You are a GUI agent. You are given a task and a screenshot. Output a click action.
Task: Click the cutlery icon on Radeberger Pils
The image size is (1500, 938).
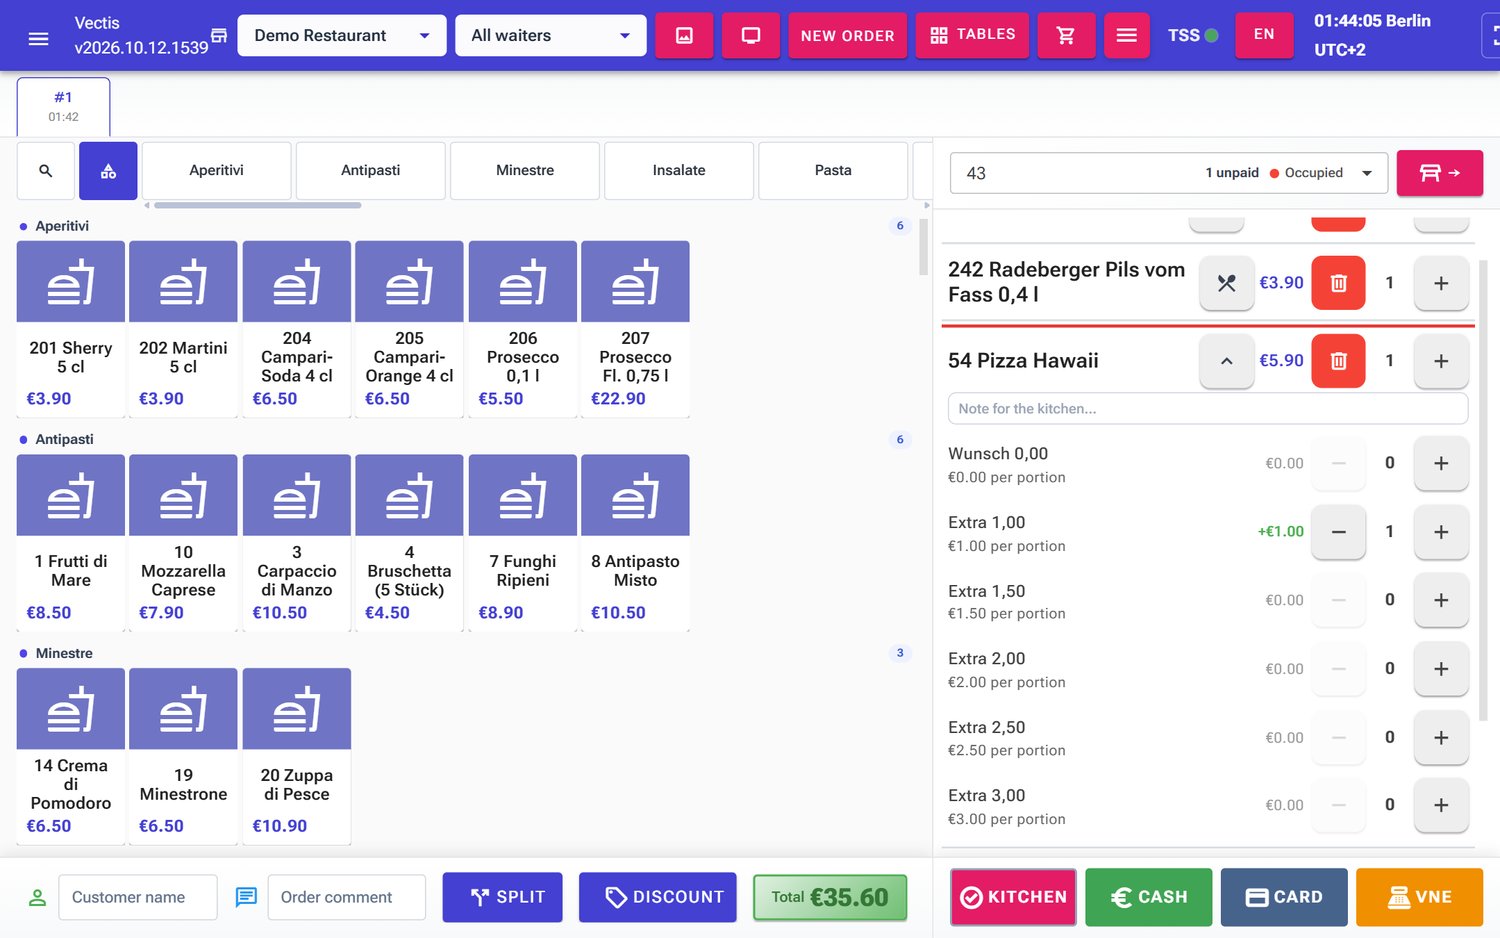click(1226, 283)
